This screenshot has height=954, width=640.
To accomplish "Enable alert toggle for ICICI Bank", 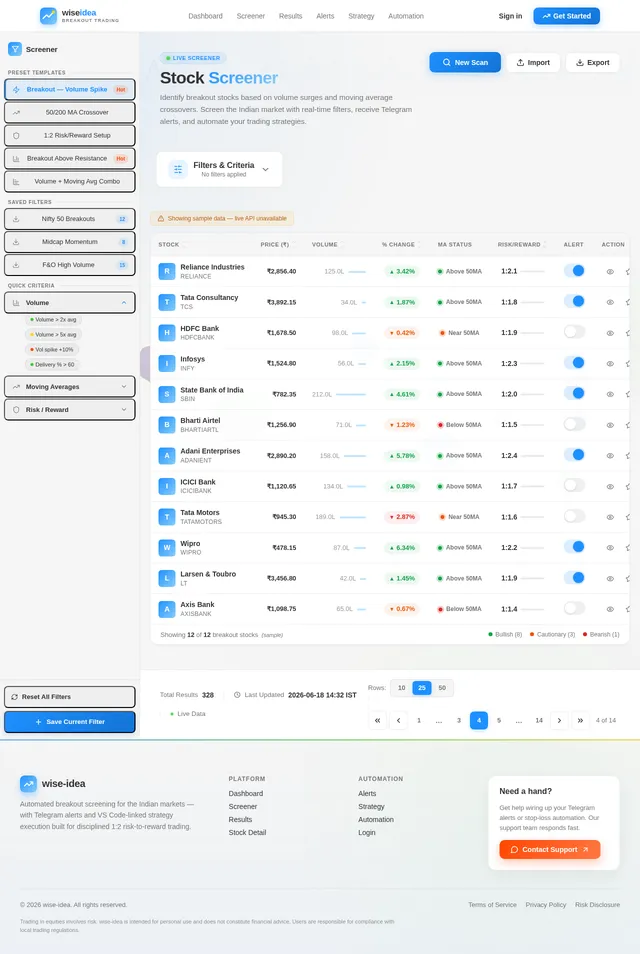I will tap(574, 486).
